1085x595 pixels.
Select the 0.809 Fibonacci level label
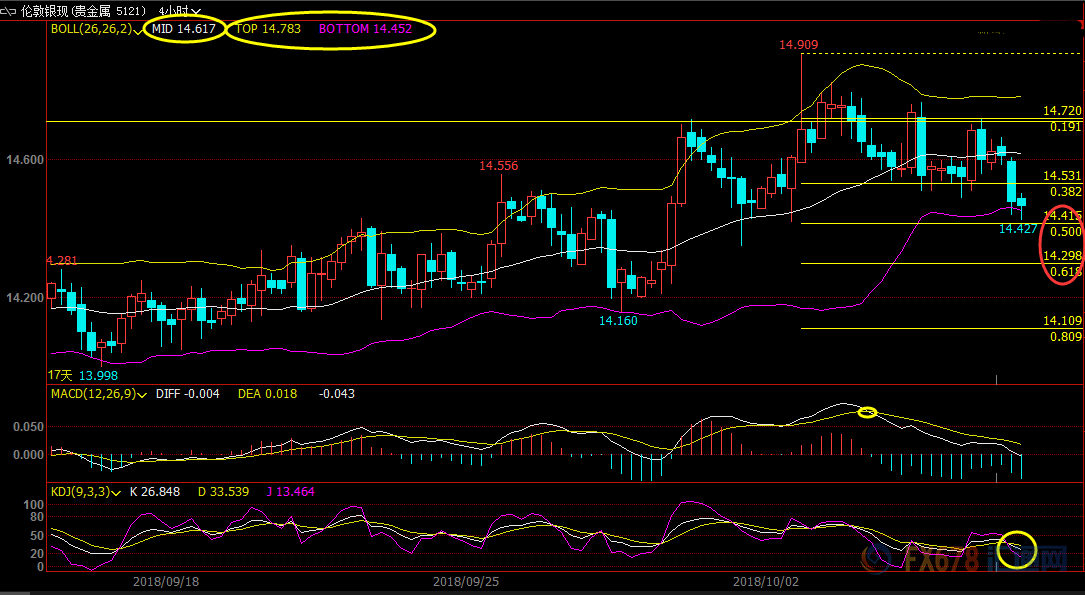[x=1065, y=337]
